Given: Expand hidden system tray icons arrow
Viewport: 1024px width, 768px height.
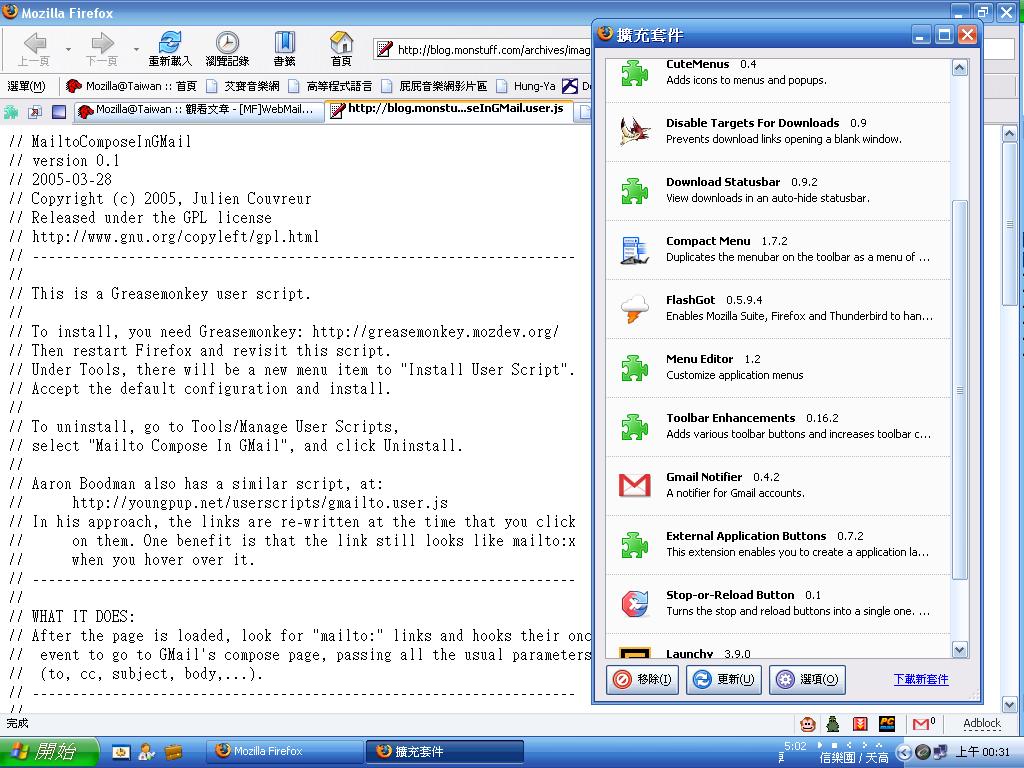Looking at the screenshot, I should [x=904, y=752].
